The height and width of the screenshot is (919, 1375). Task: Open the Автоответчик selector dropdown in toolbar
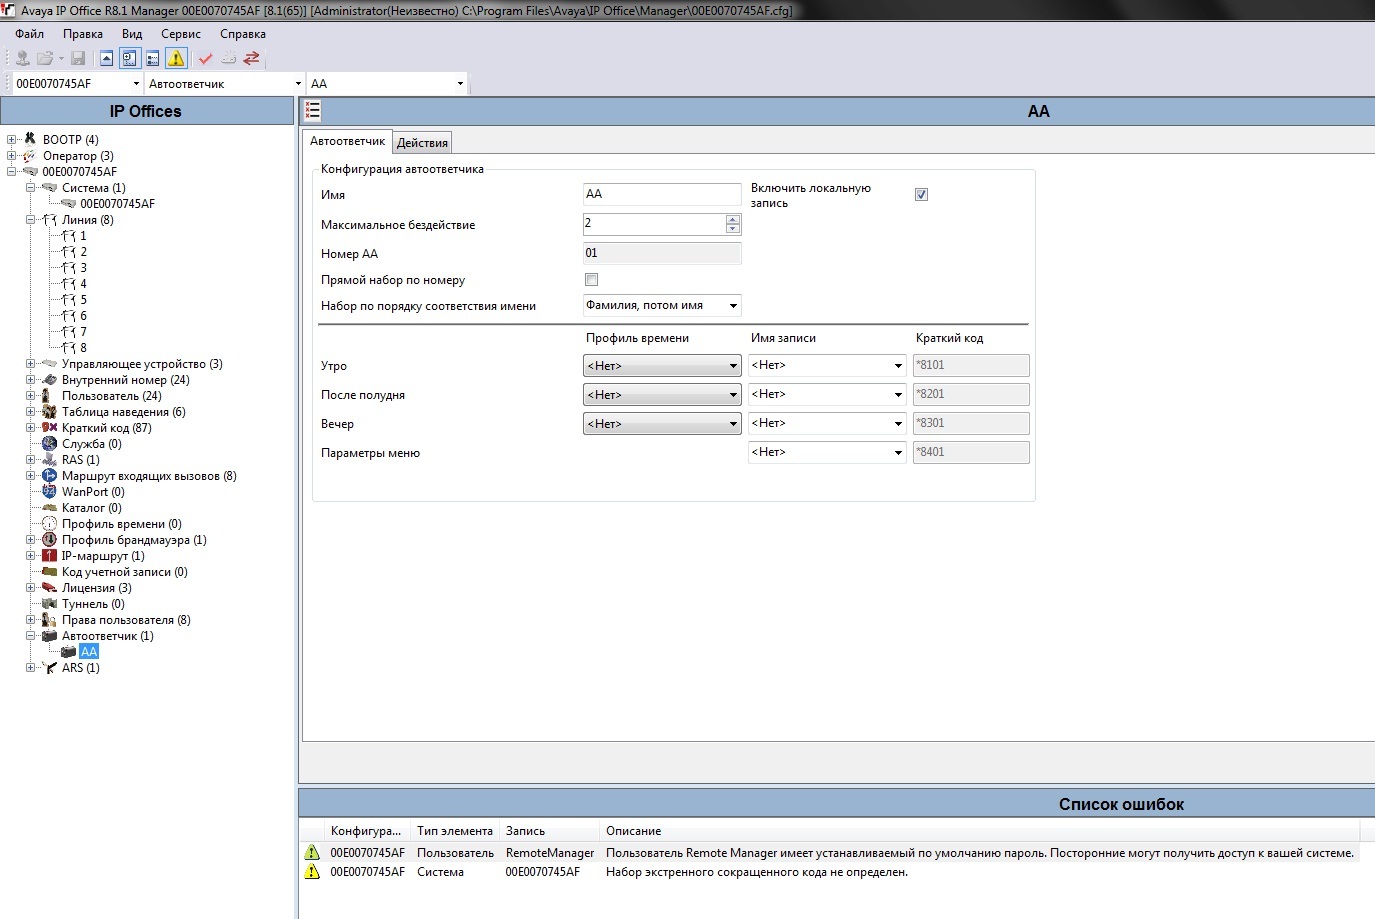[298, 84]
